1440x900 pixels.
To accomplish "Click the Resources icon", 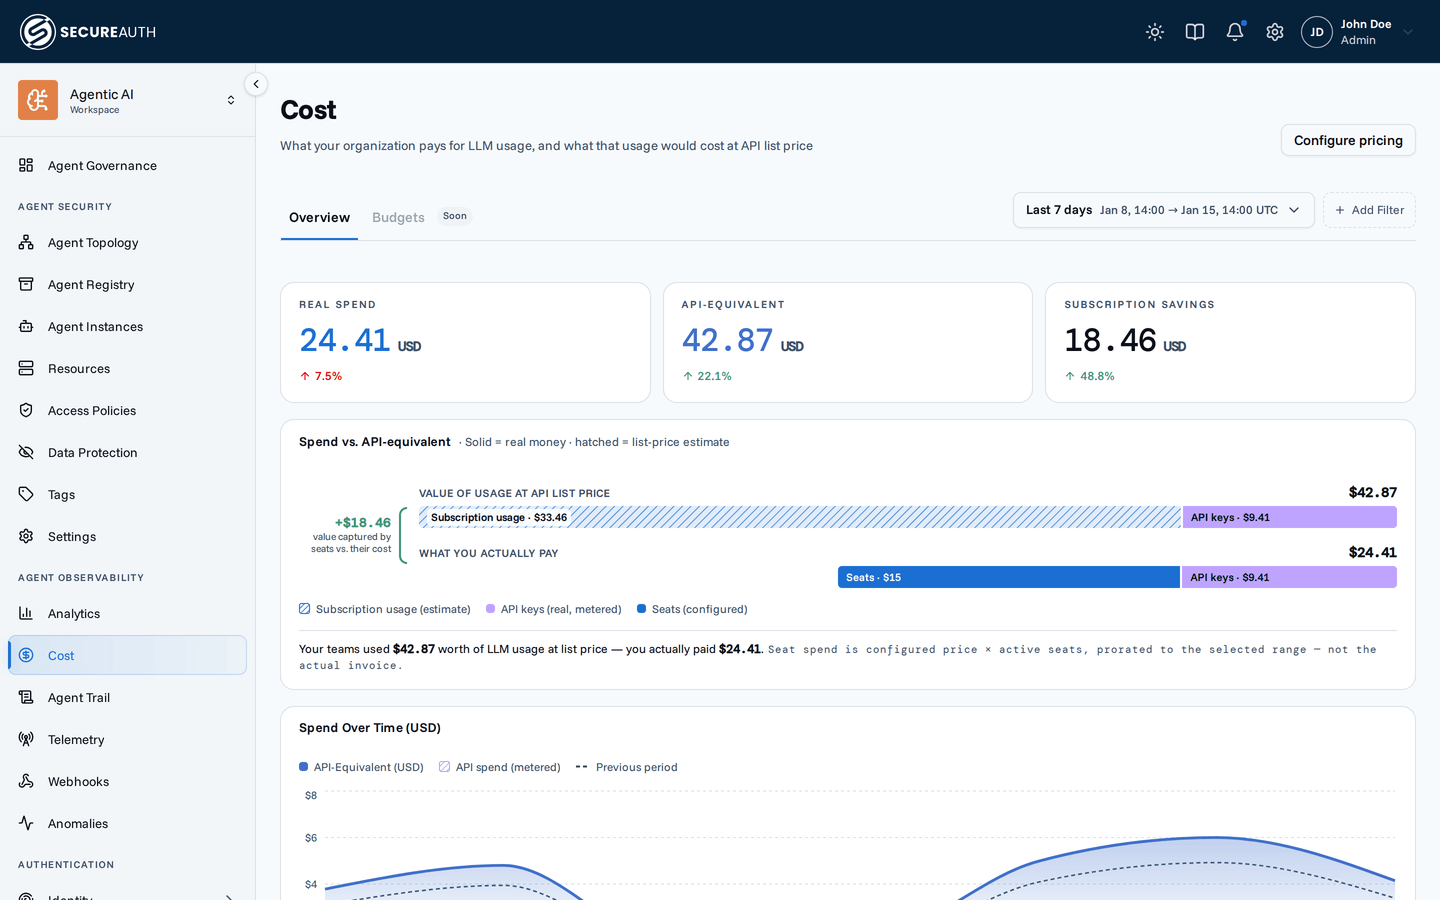I will [26, 368].
